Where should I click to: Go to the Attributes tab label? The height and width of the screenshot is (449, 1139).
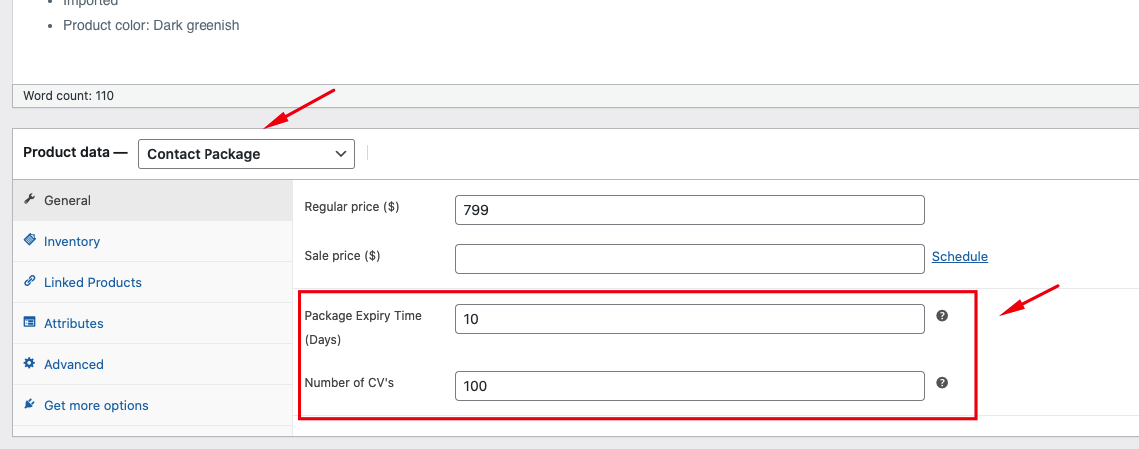click(x=74, y=323)
